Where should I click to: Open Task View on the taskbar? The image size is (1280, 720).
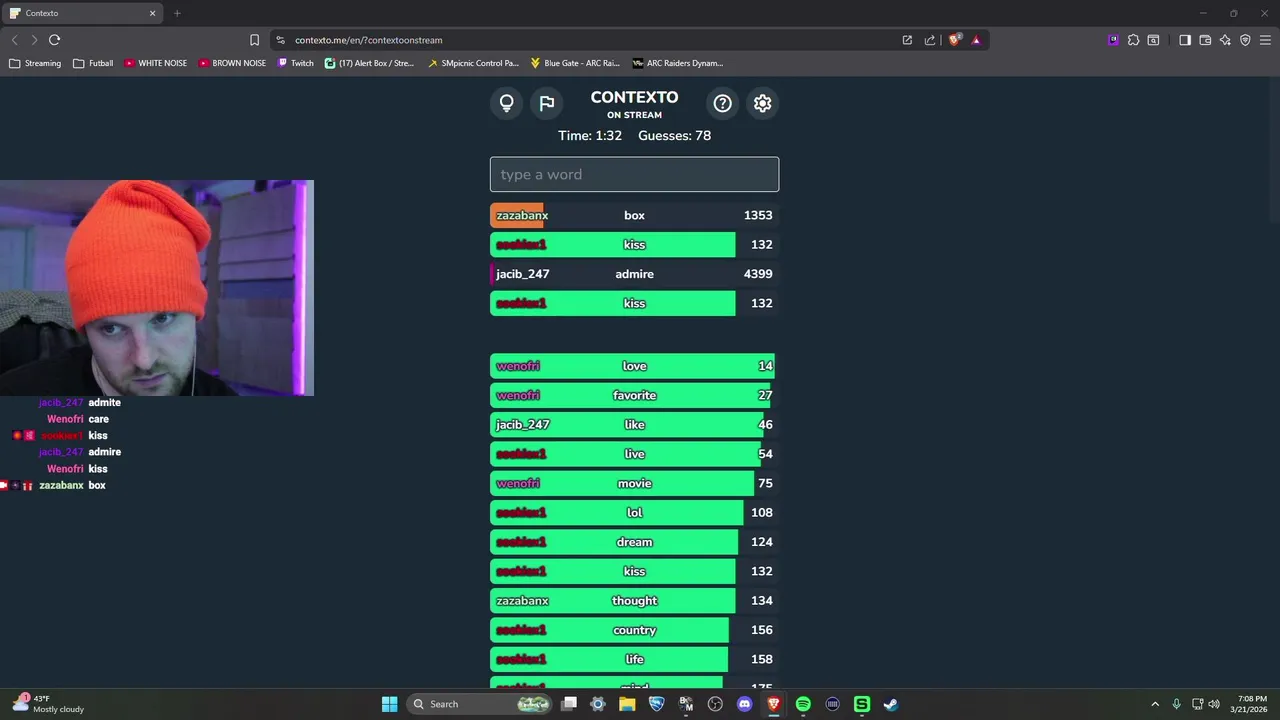[x=569, y=704]
